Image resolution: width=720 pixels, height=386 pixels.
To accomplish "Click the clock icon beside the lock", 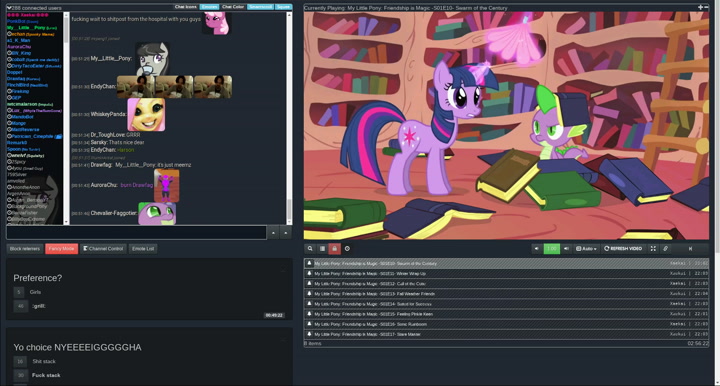I will (x=347, y=249).
